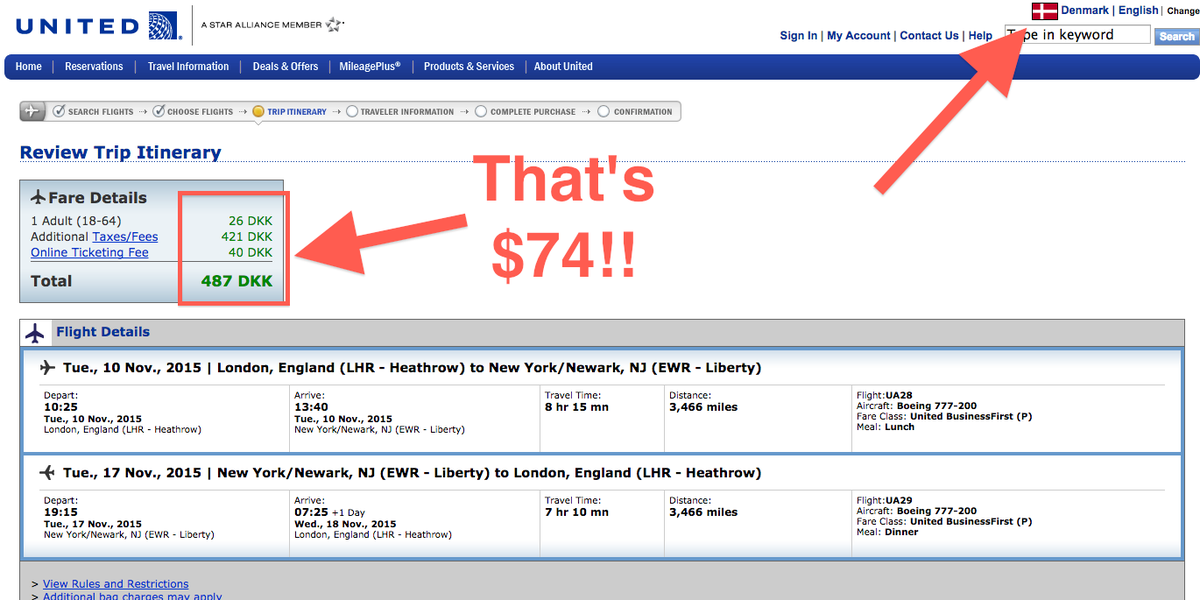Click the 40 DKK ticketing fee amount
This screenshot has height=600, width=1200.
(249, 253)
